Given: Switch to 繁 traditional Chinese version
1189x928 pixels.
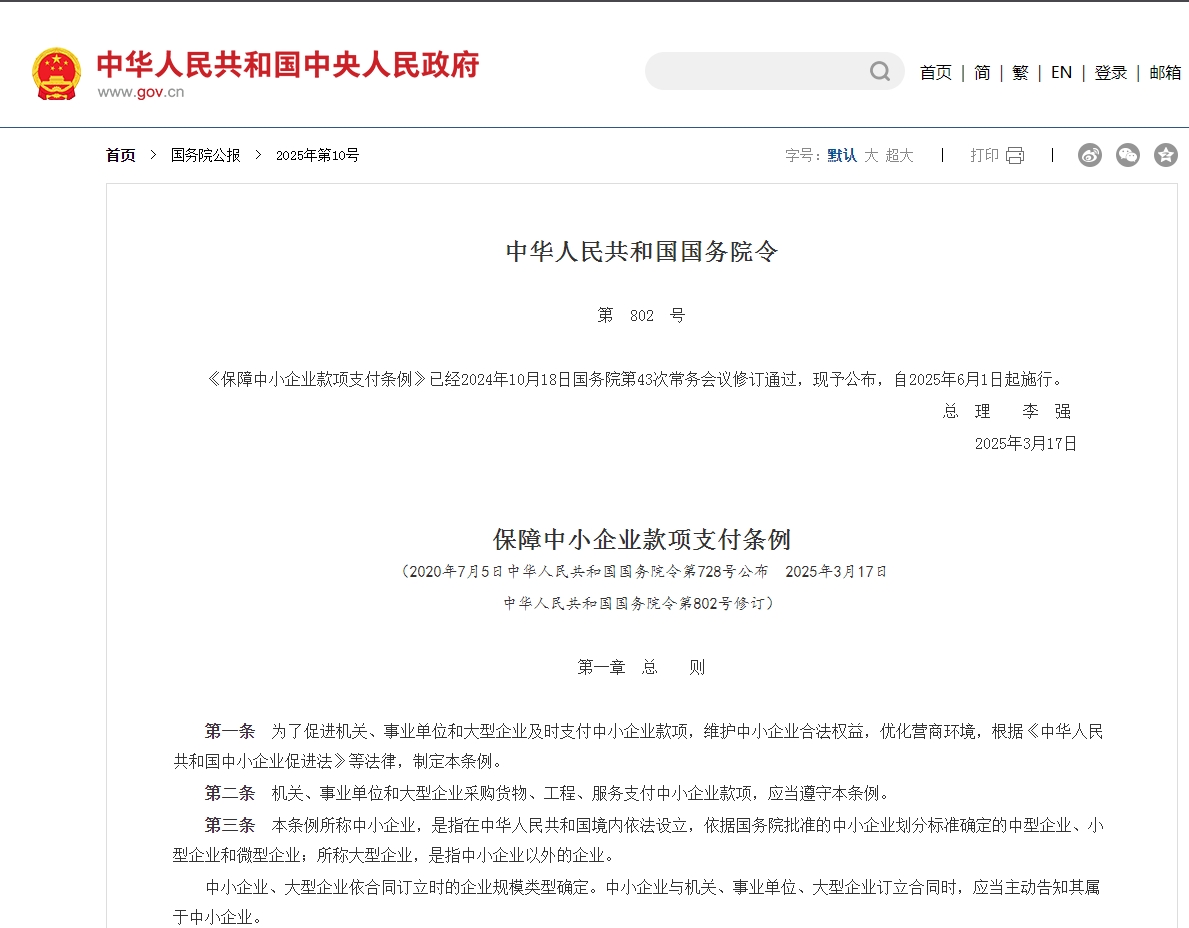Looking at the screenshot, I should [x=1020, y=72].
